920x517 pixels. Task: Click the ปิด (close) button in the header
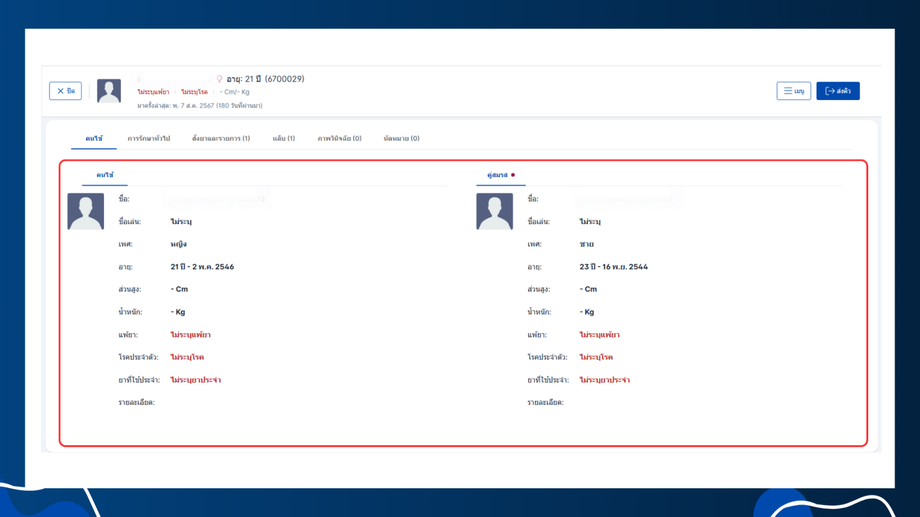(x=65, y=91)
